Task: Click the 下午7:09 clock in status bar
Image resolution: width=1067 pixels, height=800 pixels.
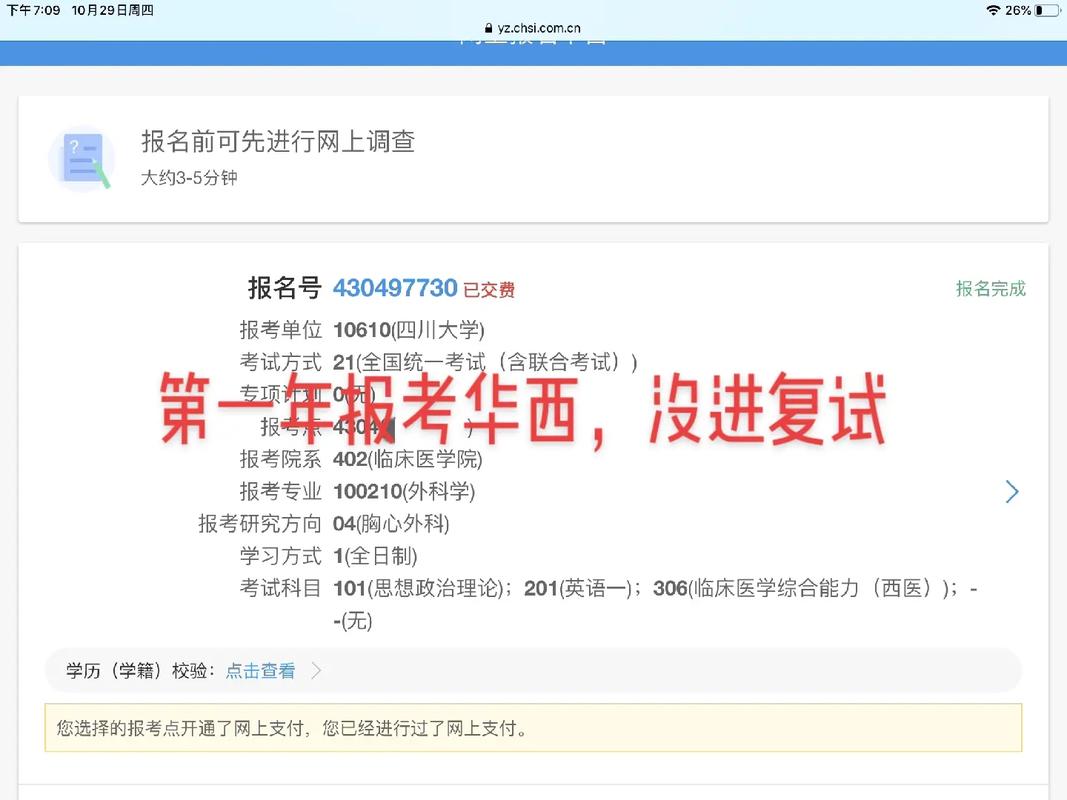Action: [x=33, y=10]
